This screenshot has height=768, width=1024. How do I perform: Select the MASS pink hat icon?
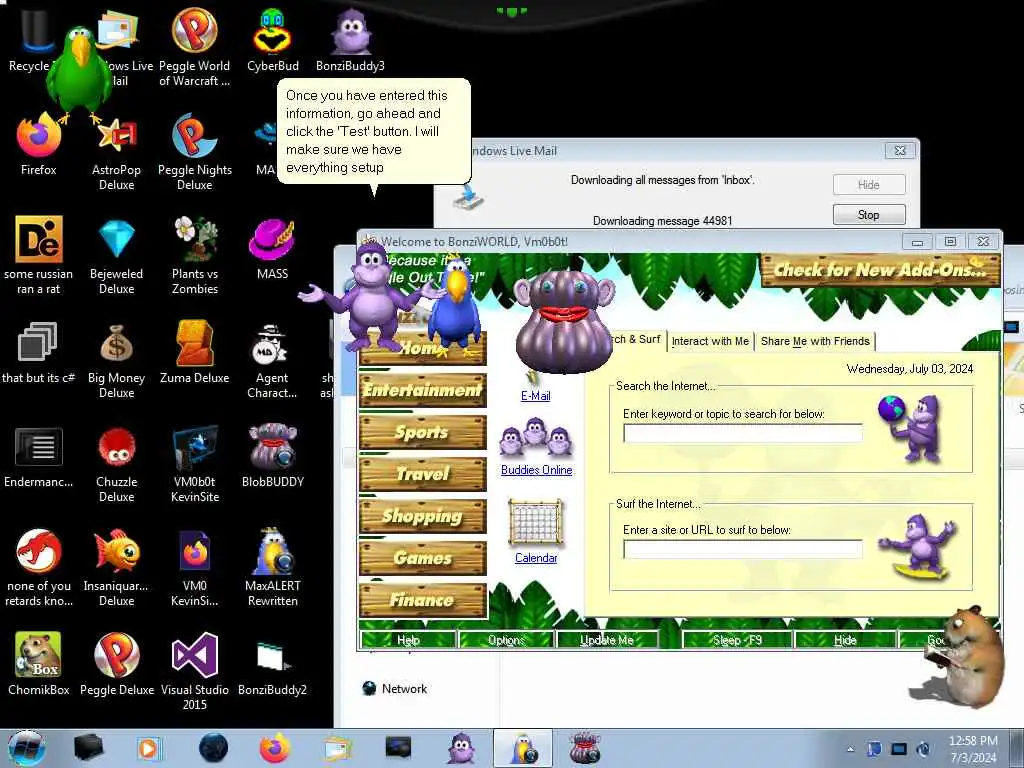coord(272,248)
